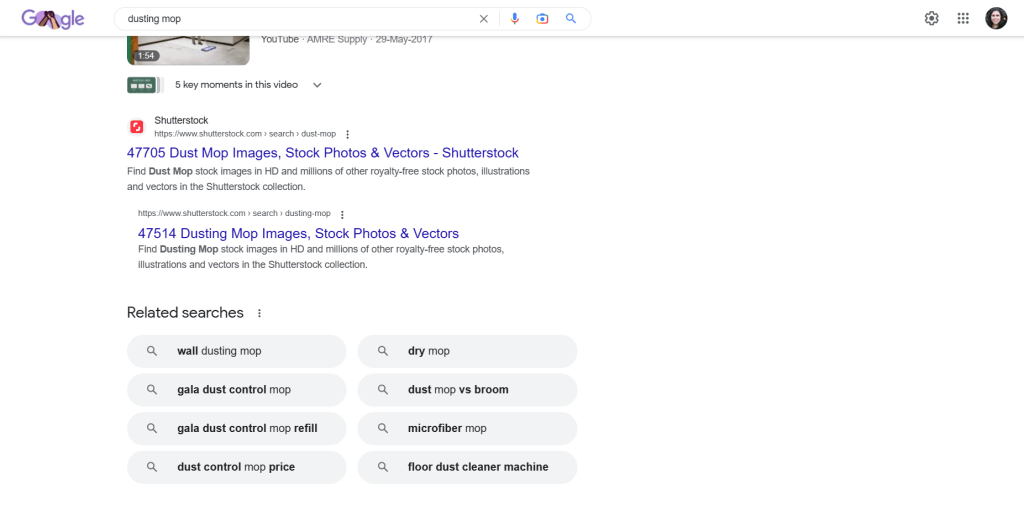Open Related searches more options
The width and height of the screenshot is (1024, 511).
pyautogui.click(x=259, y=313)
